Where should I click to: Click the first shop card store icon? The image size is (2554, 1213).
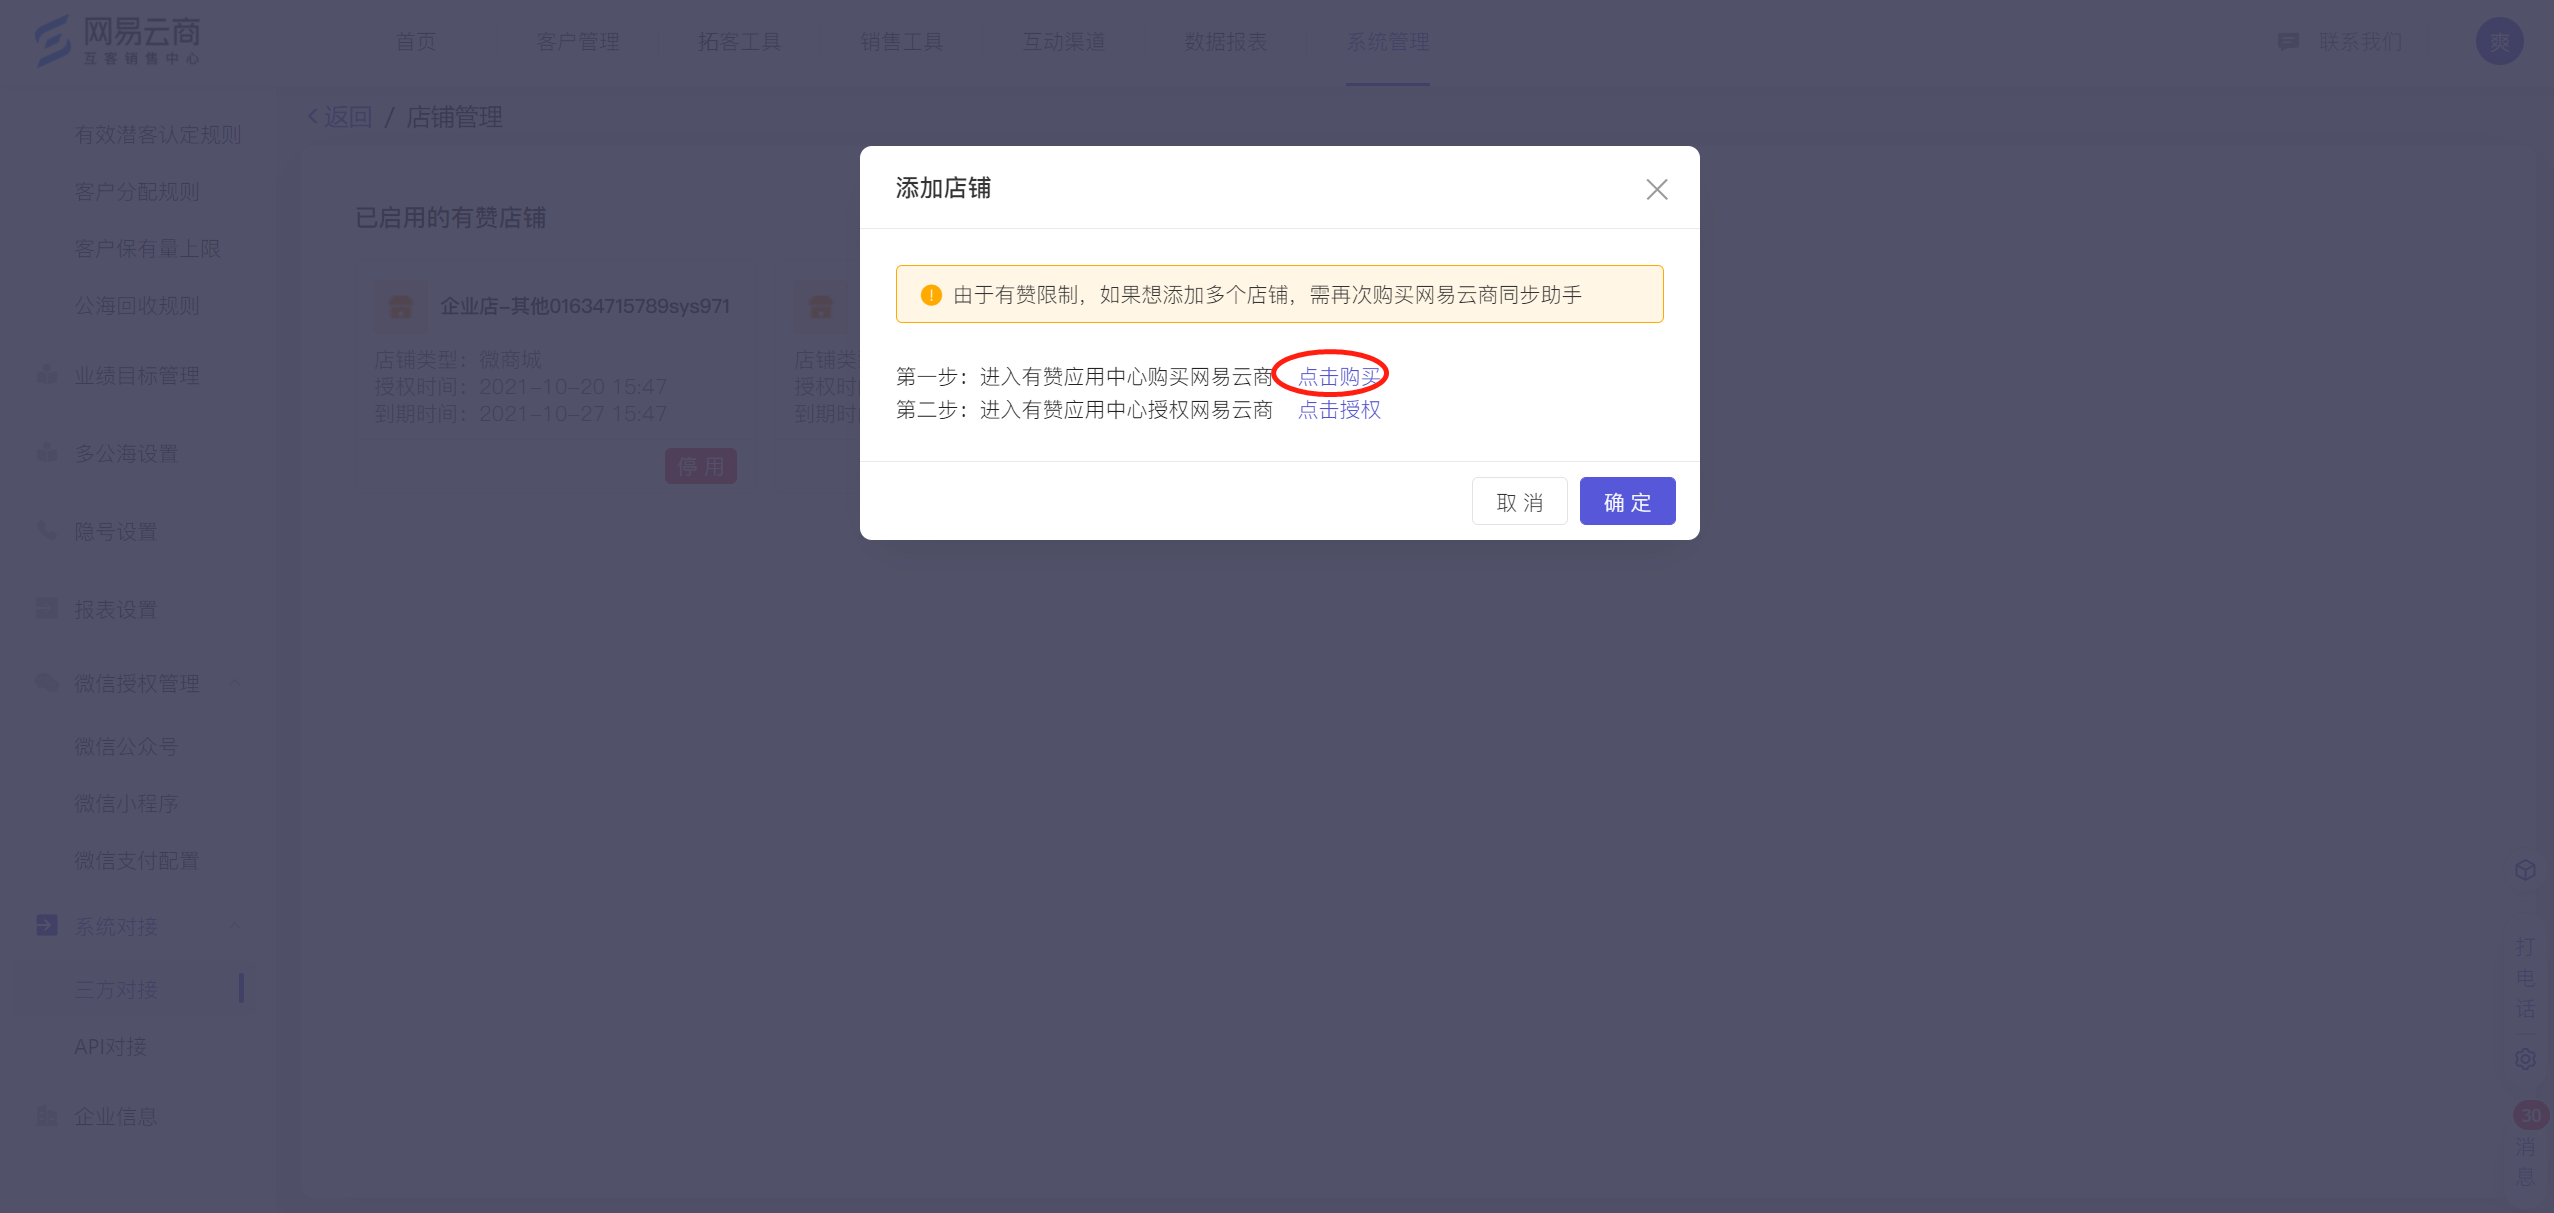(x=400, y=306)
